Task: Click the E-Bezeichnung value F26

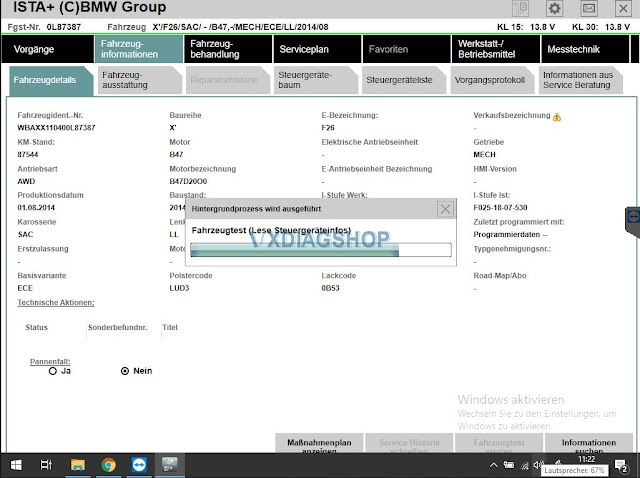Action: [x=328, y=128]
